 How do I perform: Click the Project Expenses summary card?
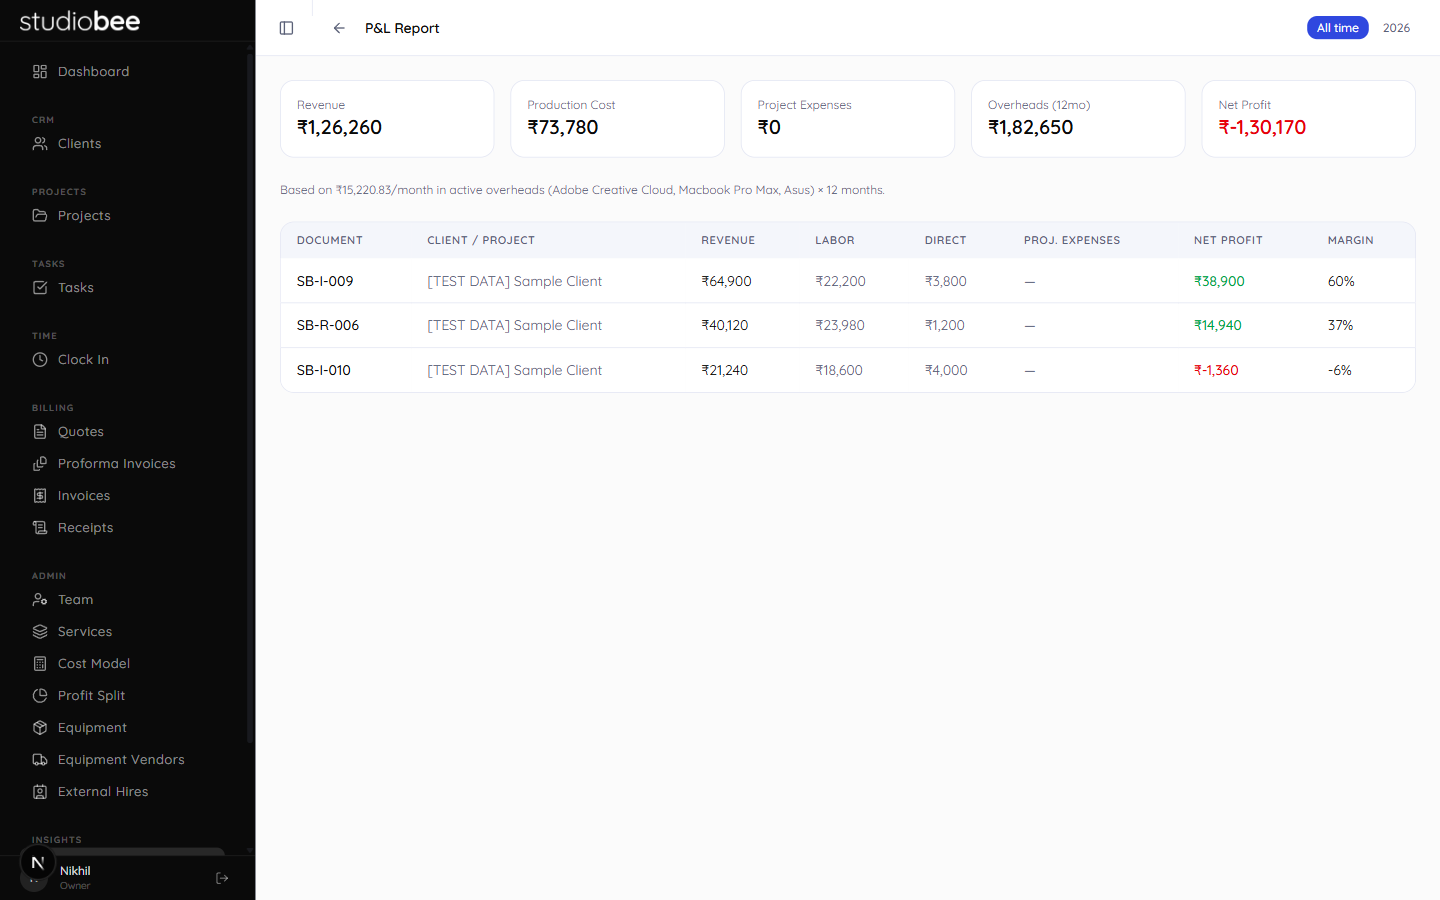tap(848, 119)
